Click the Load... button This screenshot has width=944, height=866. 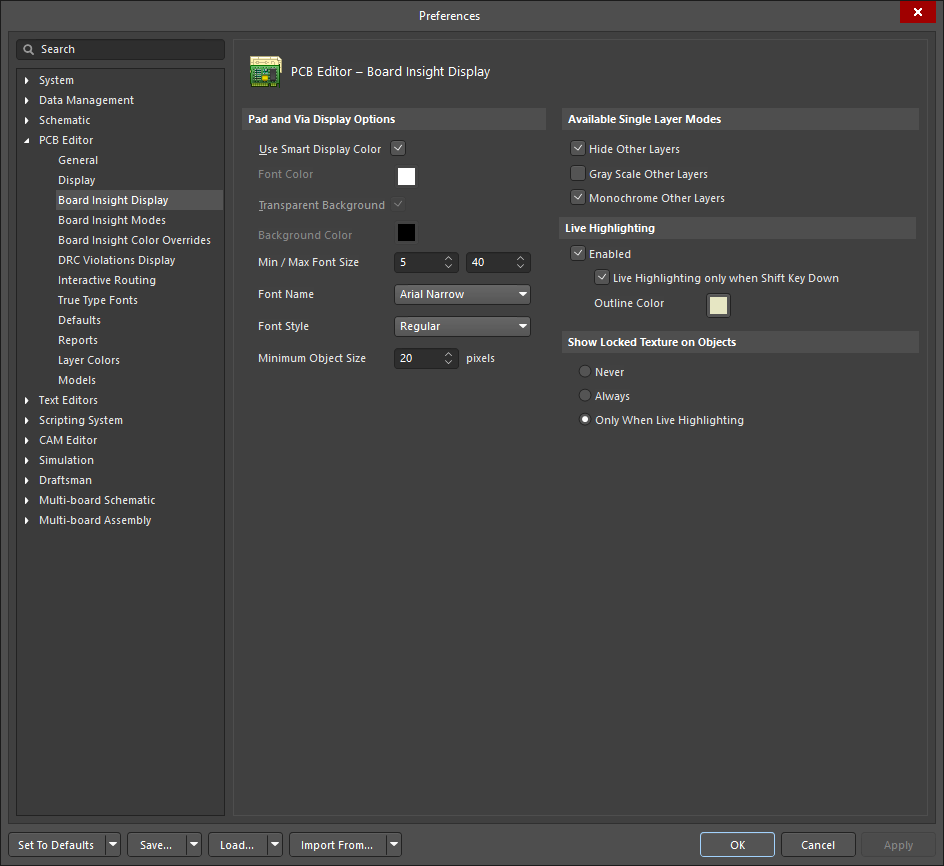coord(237,844)
